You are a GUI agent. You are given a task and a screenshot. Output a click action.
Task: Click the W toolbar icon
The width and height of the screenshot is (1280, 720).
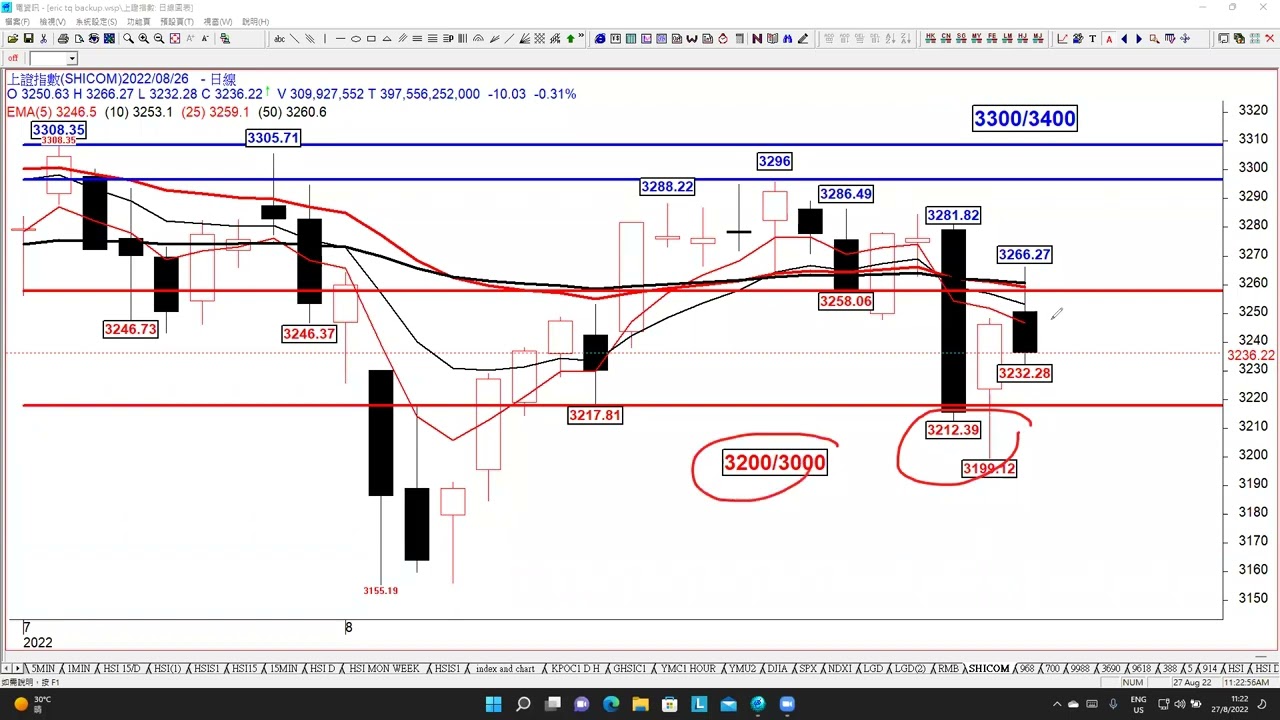(x=692, y=39)
